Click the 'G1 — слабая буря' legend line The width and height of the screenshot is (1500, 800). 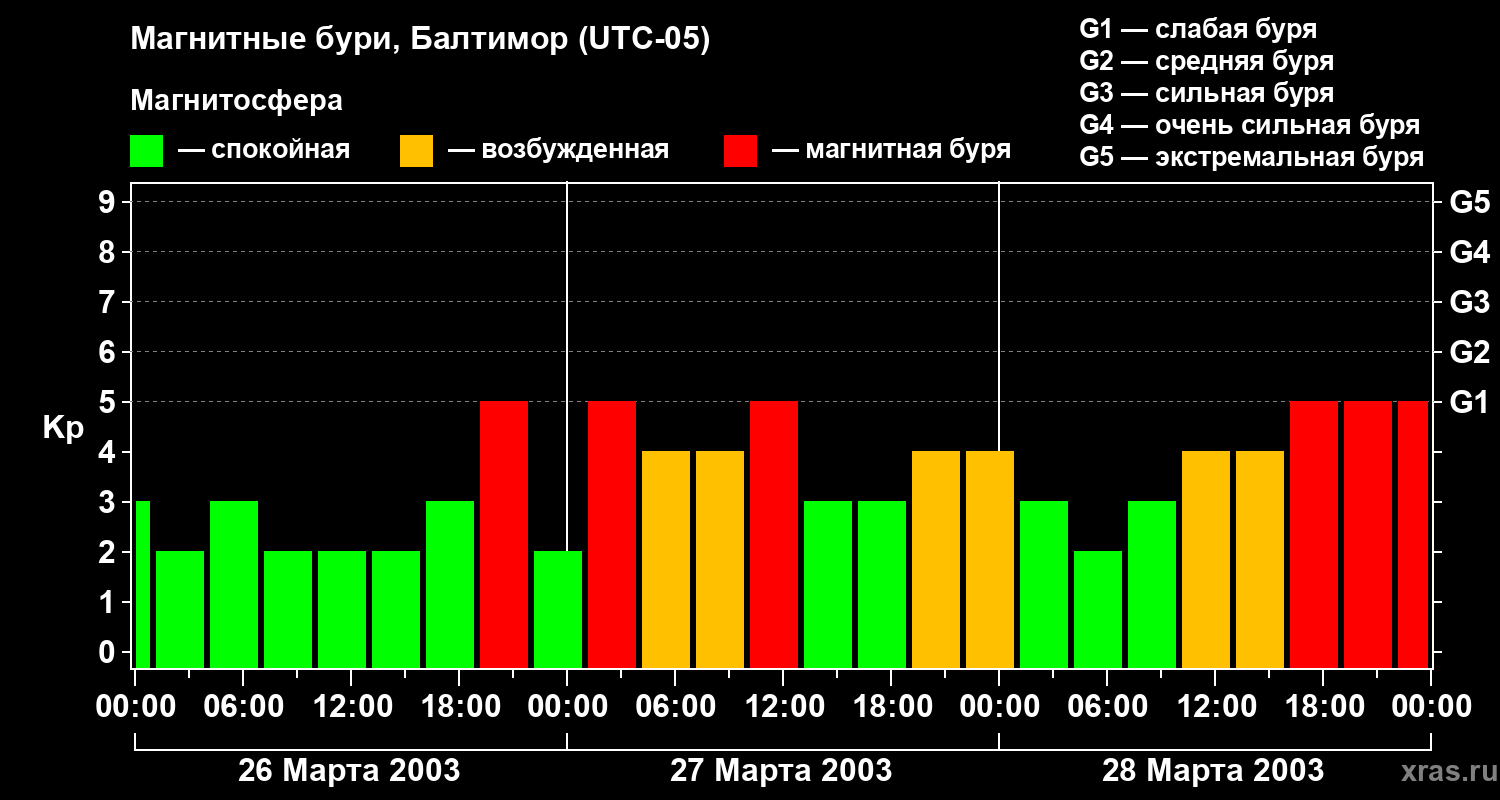tap(1198, 29)
